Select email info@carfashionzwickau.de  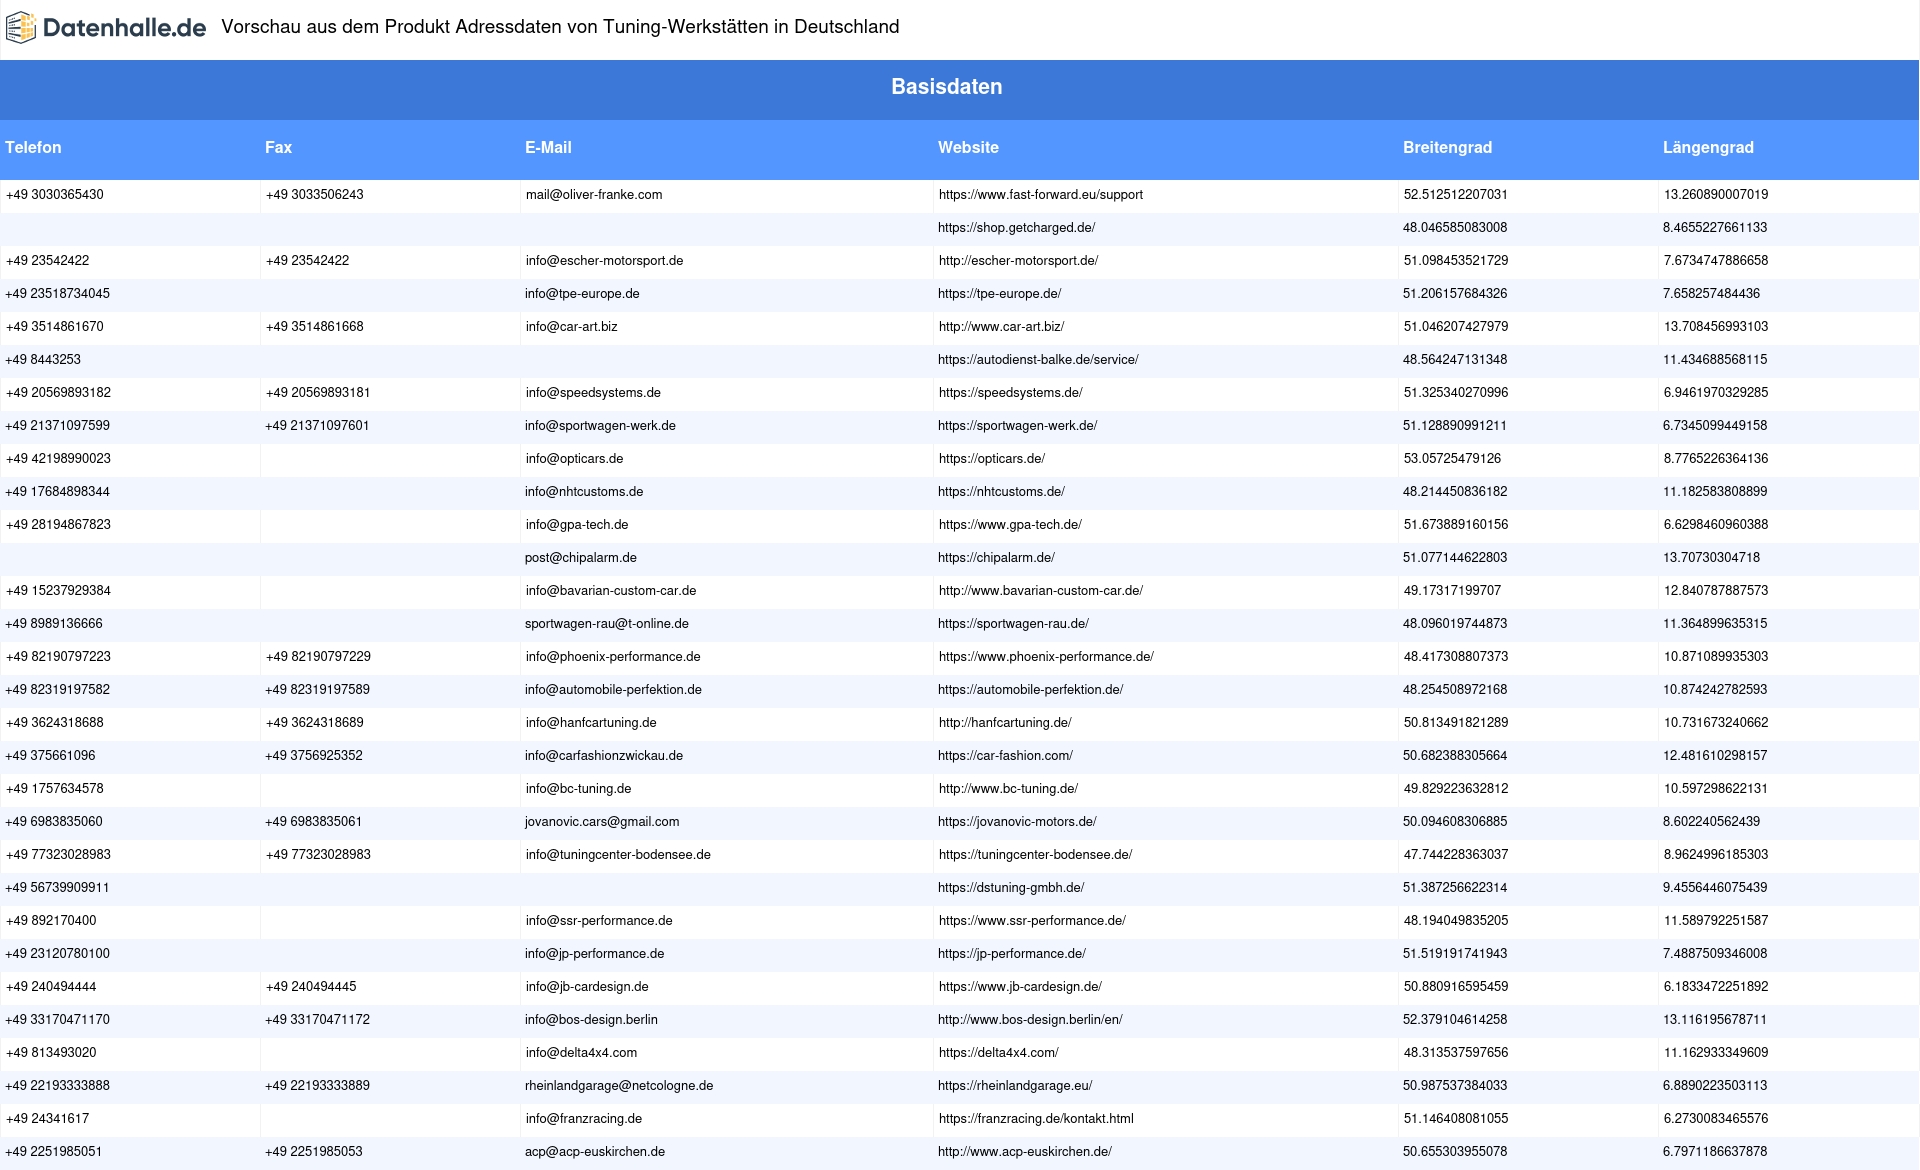click(x=604, y=756)
